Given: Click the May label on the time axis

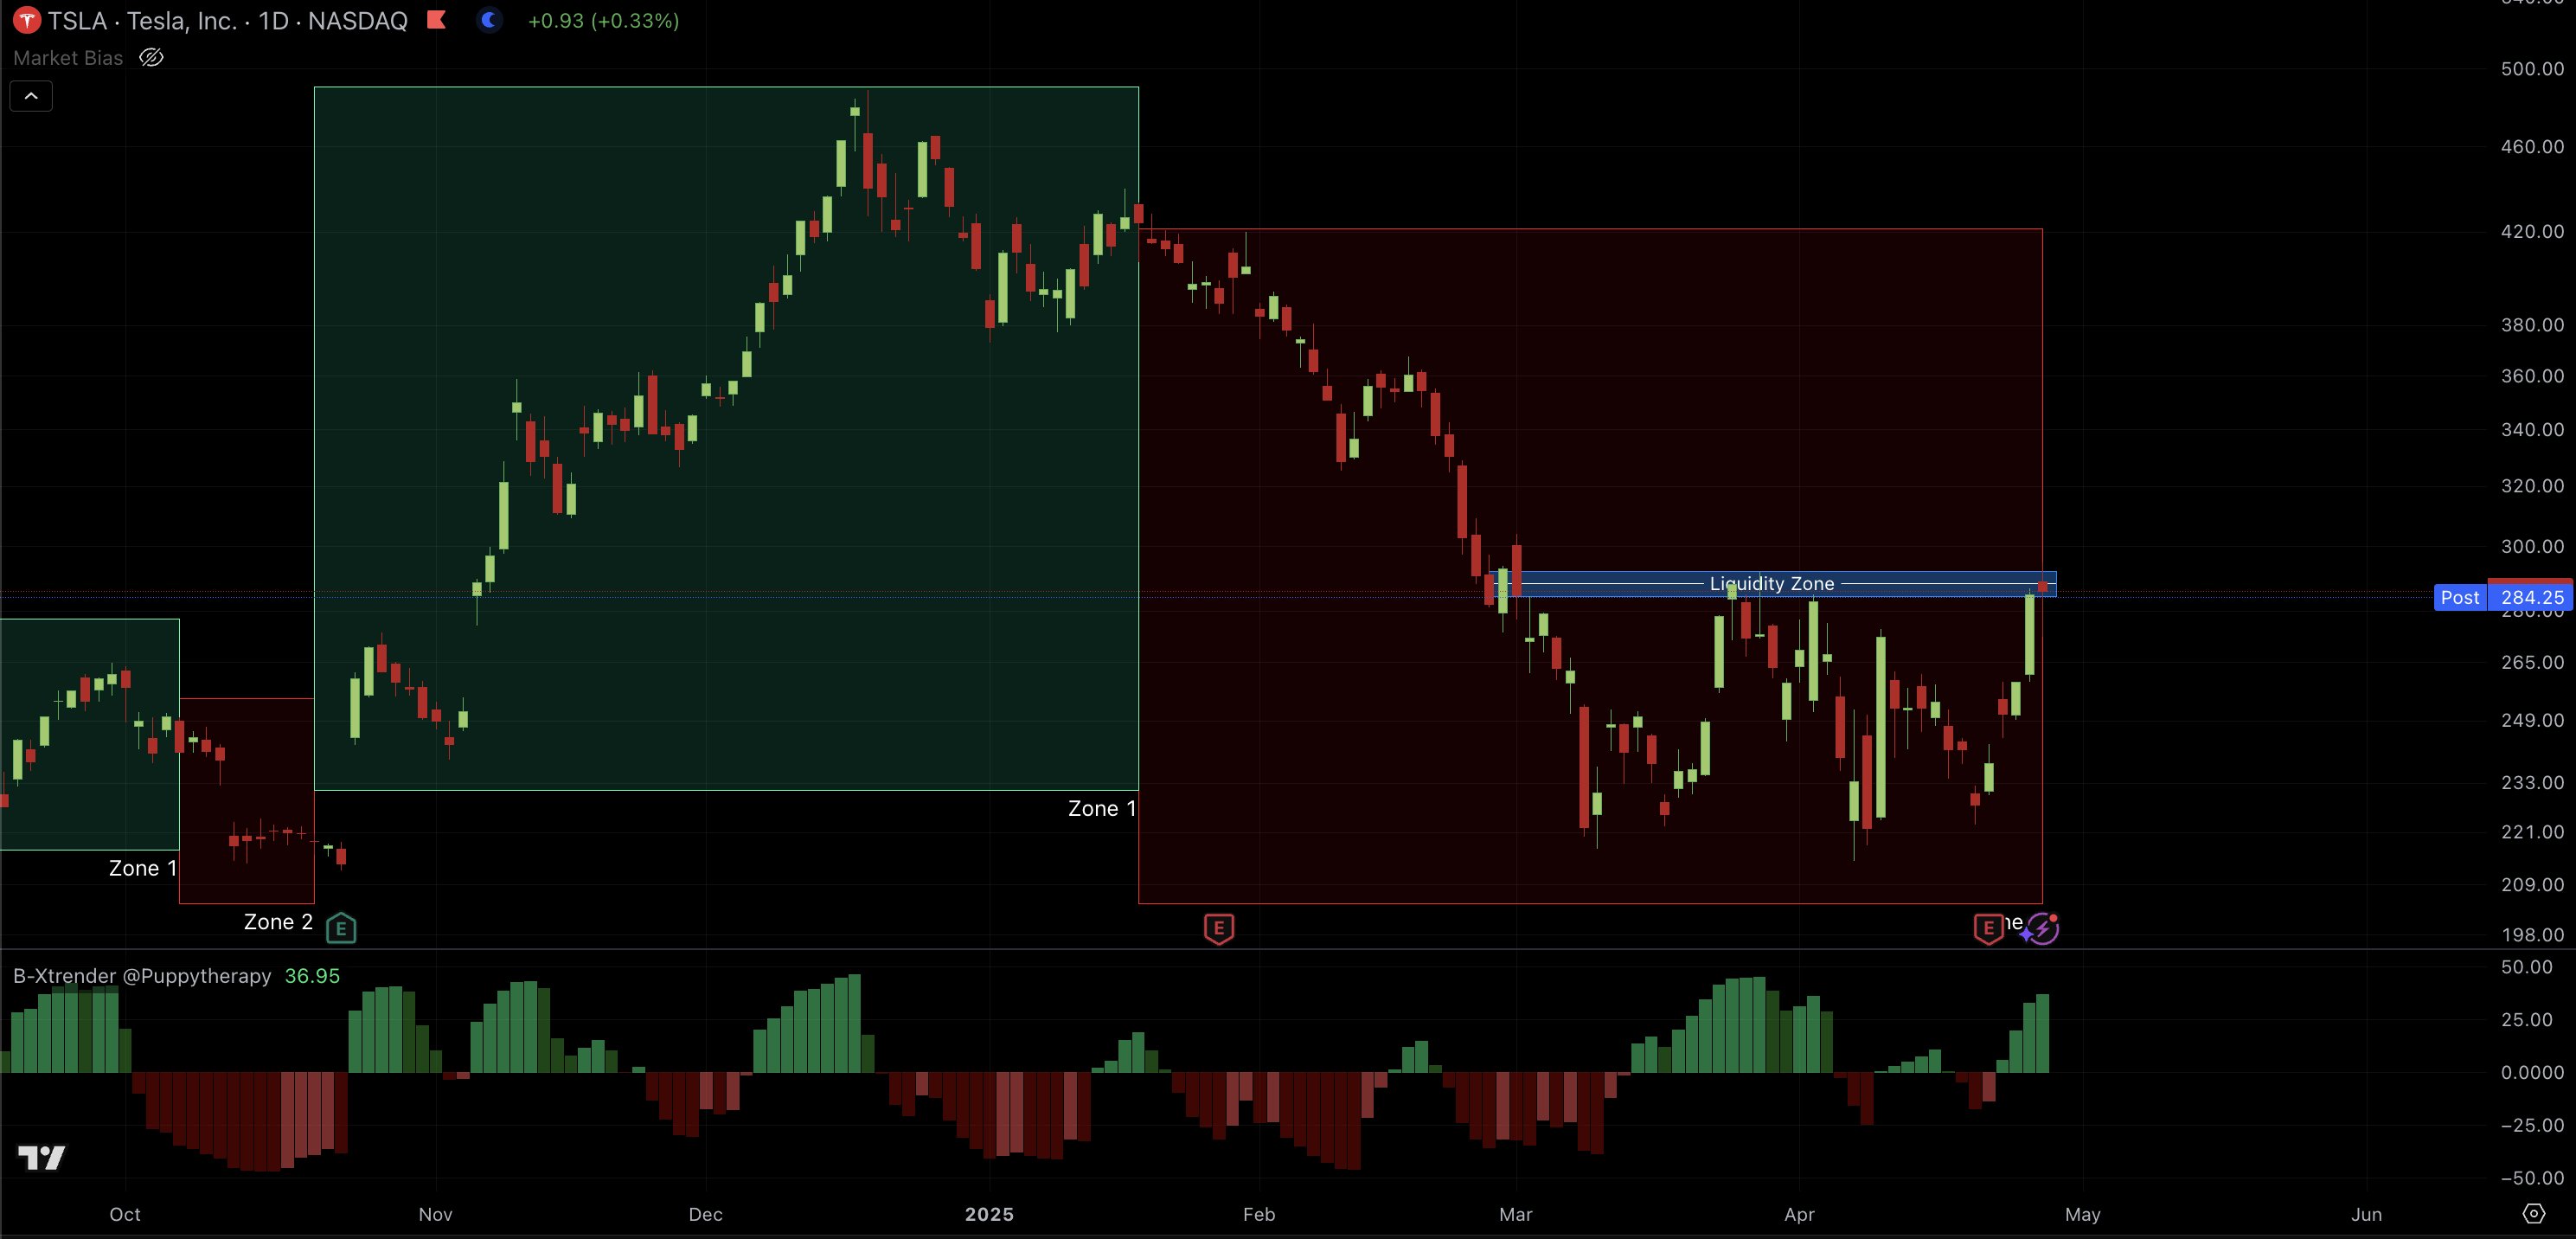Looking at the screenshot, I should click(2083, 1215).
